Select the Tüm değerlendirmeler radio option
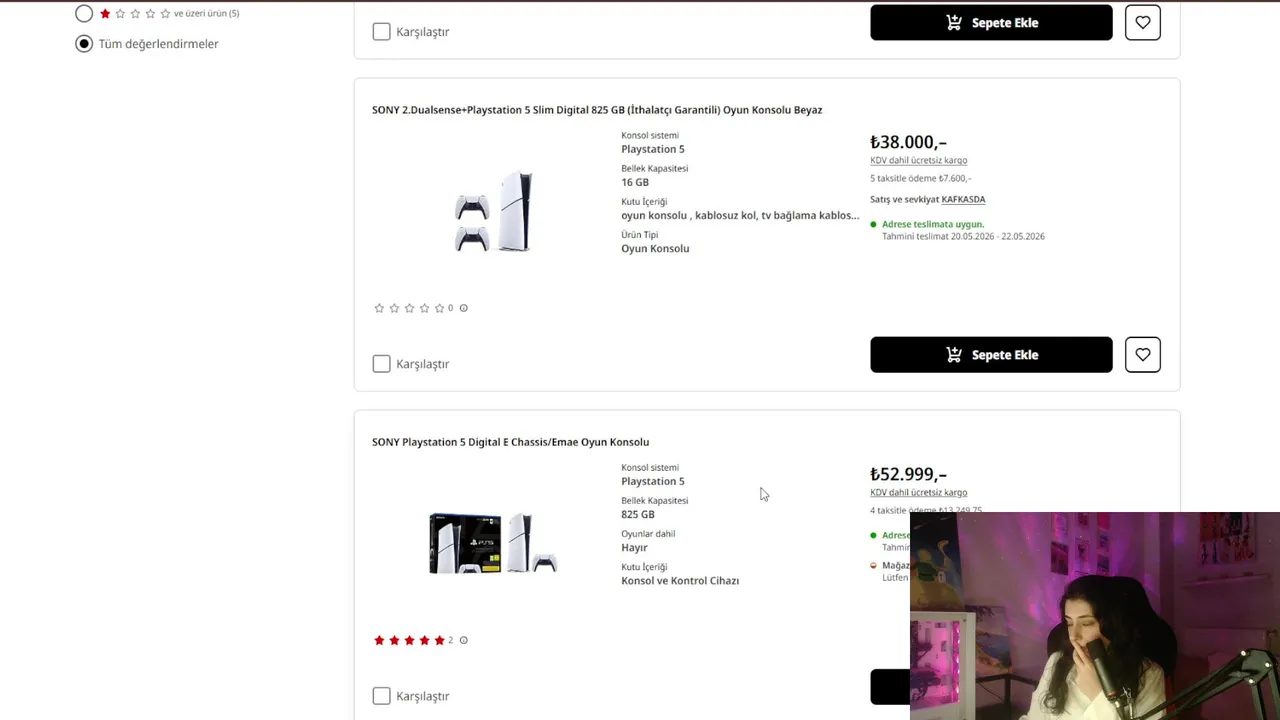This screenshot has height=720, width=1280. 84,44
